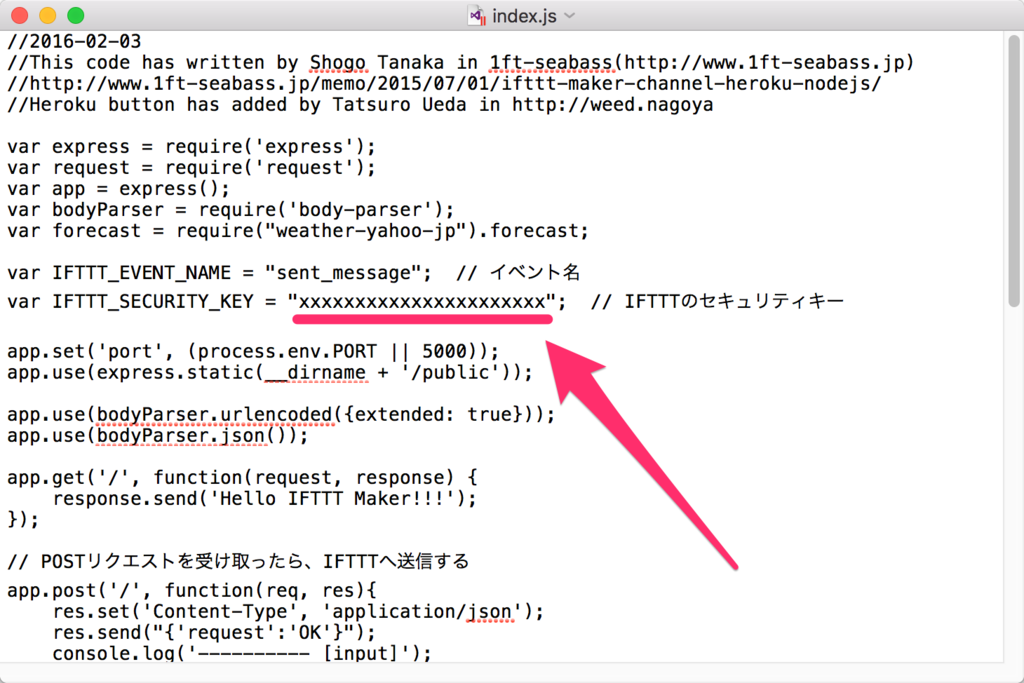This screenshot has width=1024, height=683.
Task: Click the name "Tatsuro Ueda" in comment
Action: [x=399, y=104]
